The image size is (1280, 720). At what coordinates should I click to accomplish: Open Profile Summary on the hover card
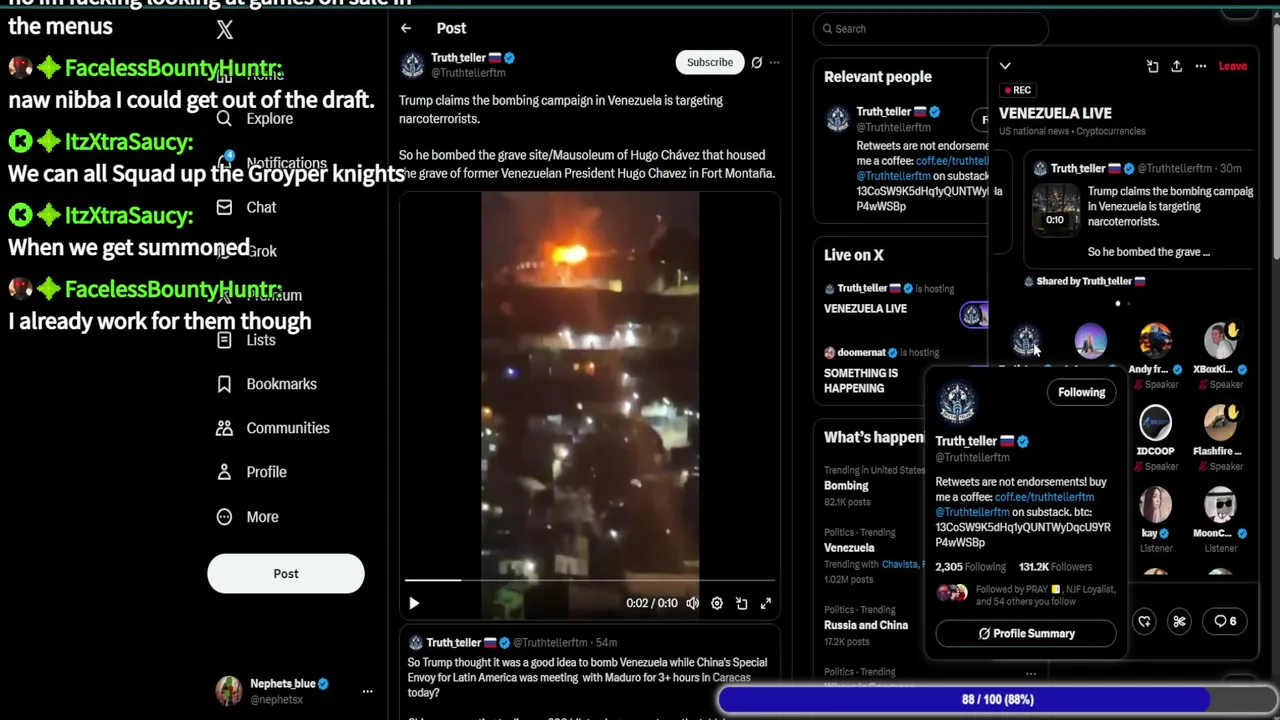(x=1026, y=633)
